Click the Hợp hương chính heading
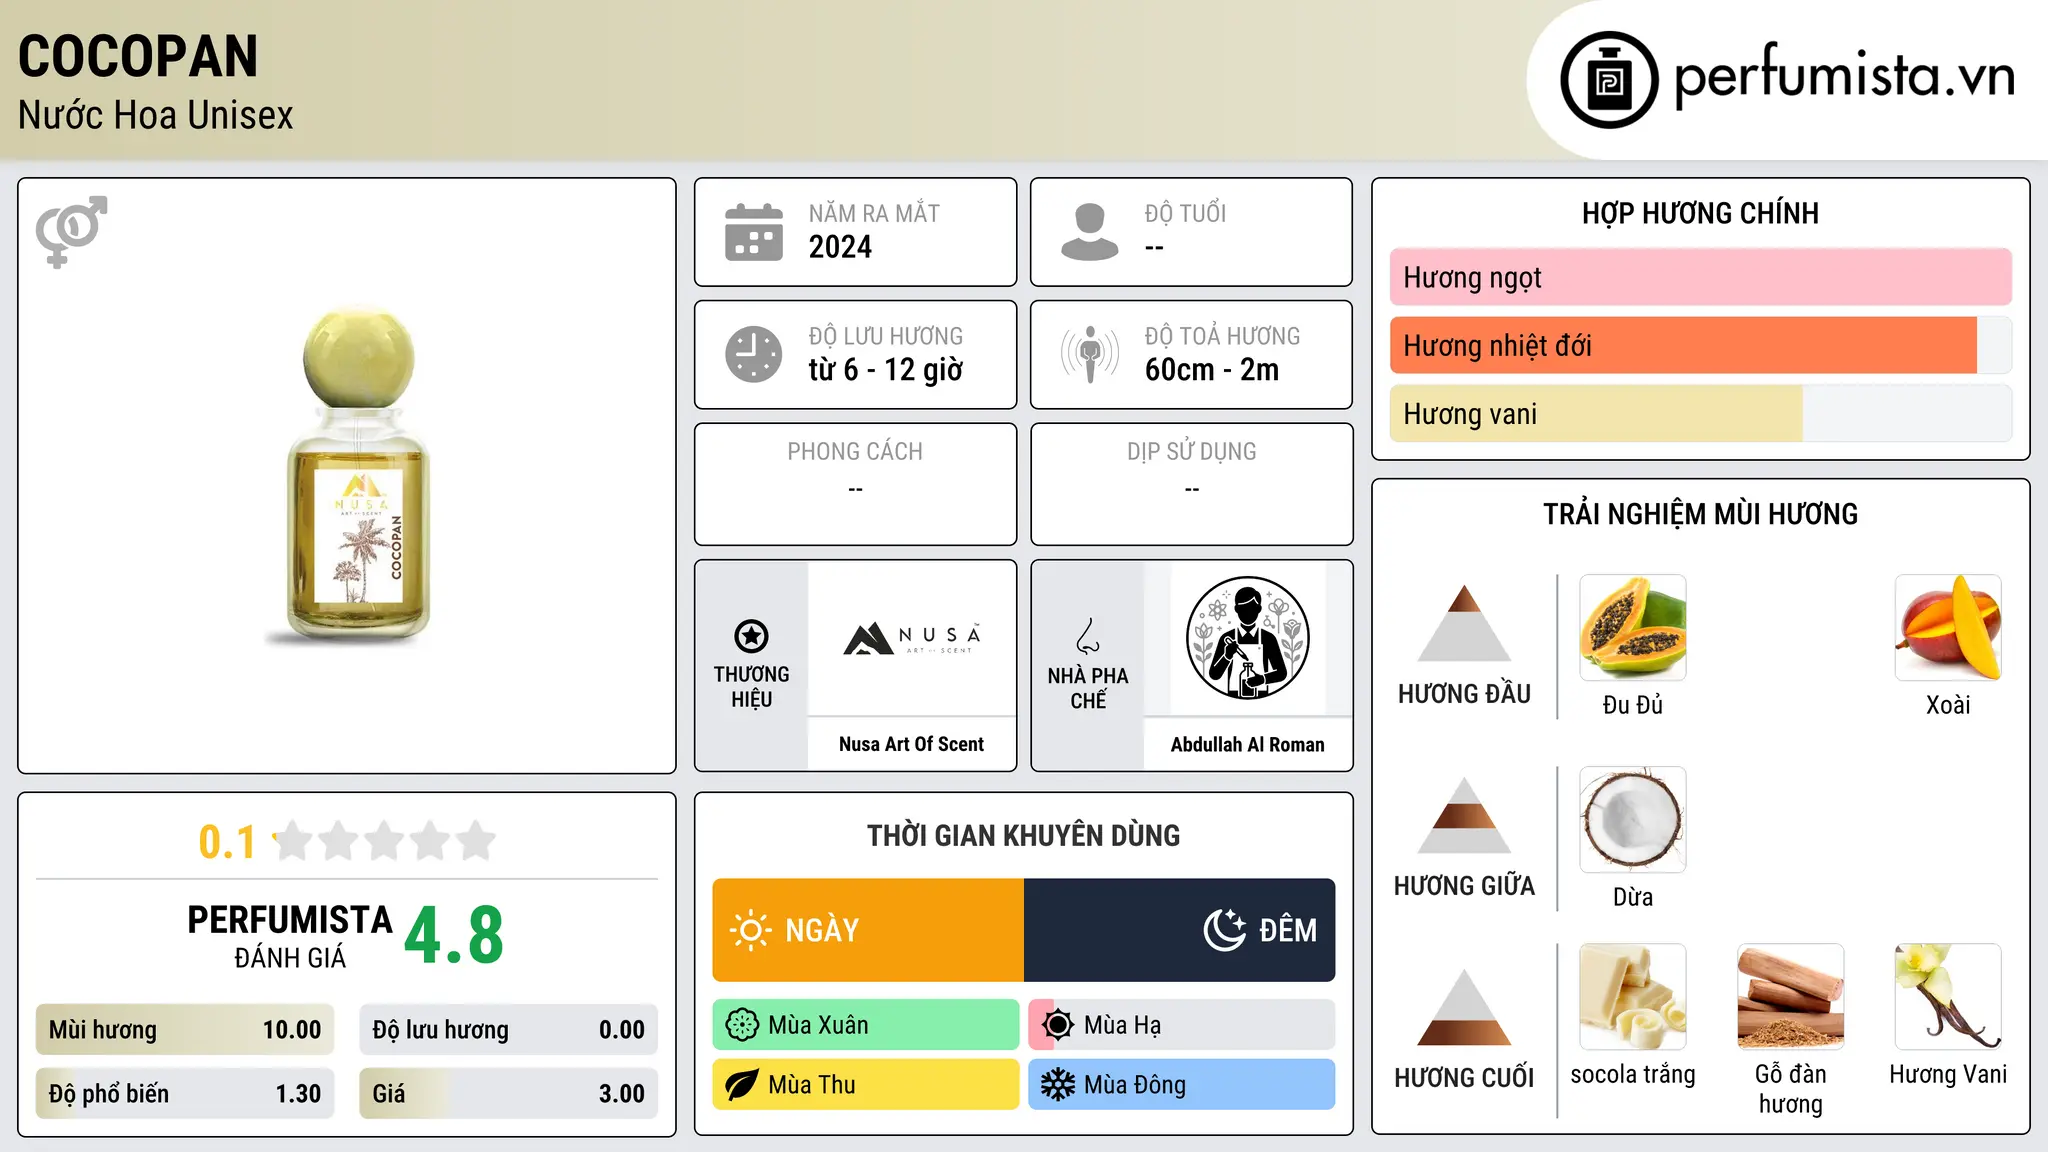2048x1152 pixels. tap(1701, 213)
